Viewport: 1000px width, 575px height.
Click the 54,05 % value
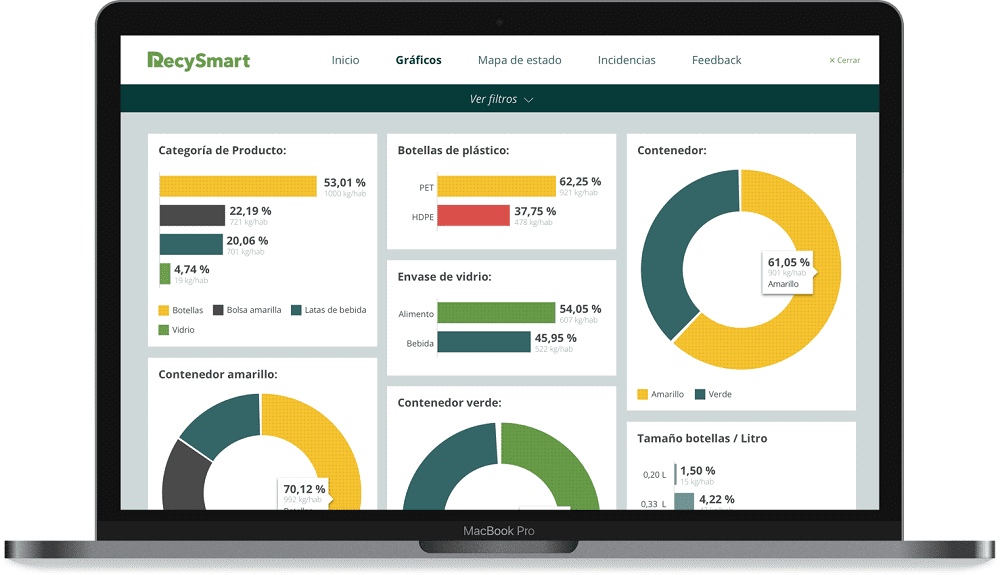[x=580, y=309]
